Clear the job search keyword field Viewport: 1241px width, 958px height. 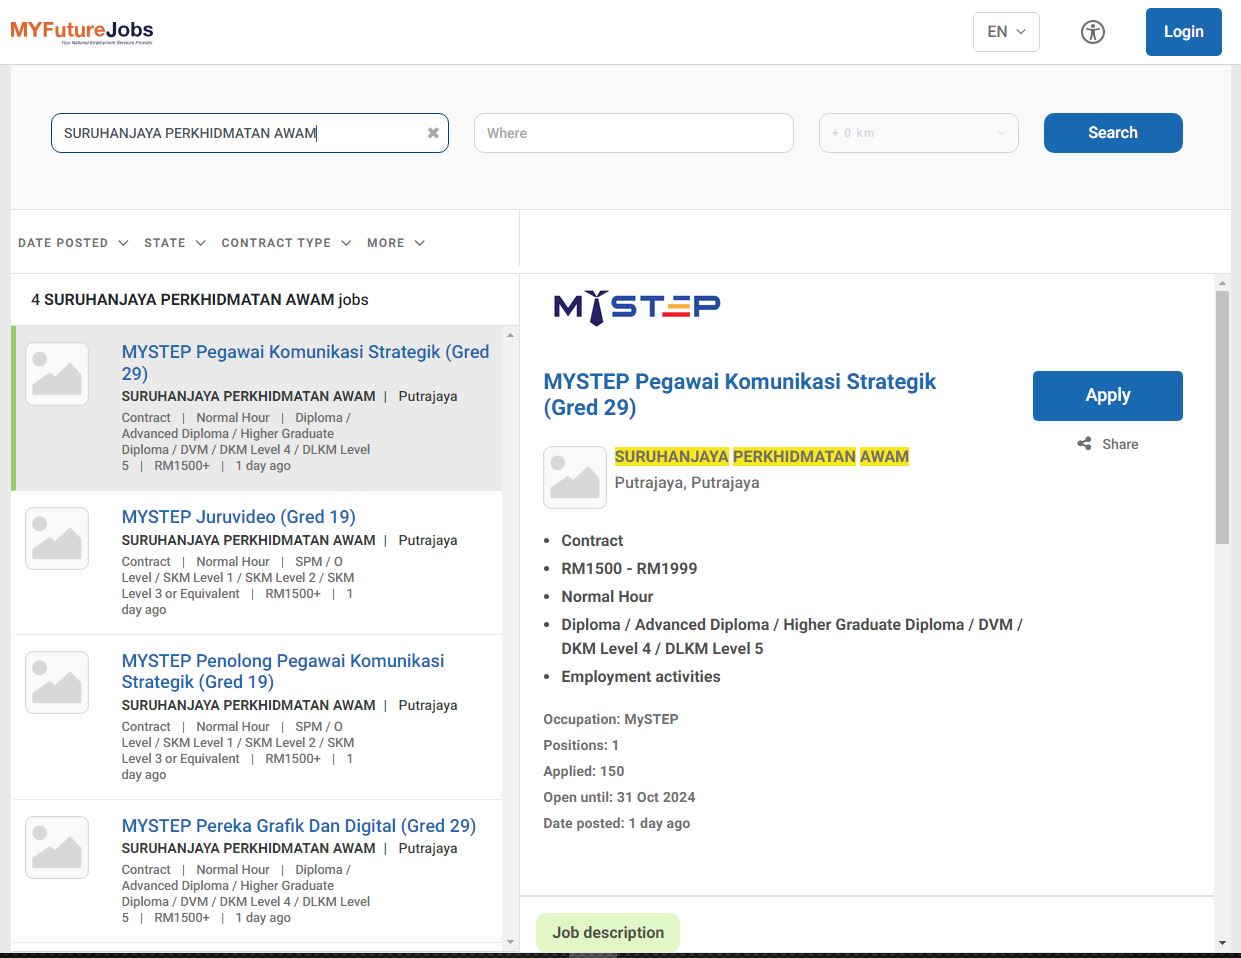[x=433, y=133]
